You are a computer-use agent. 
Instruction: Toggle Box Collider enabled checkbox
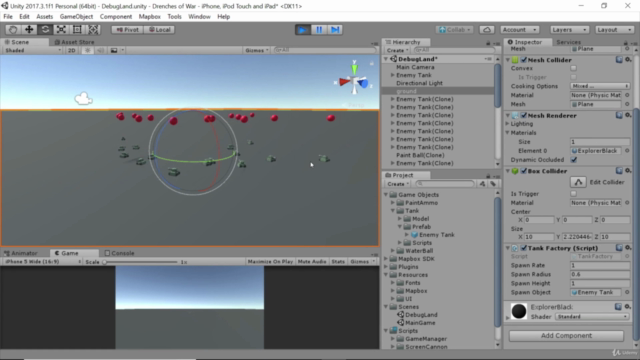point(524,171)
